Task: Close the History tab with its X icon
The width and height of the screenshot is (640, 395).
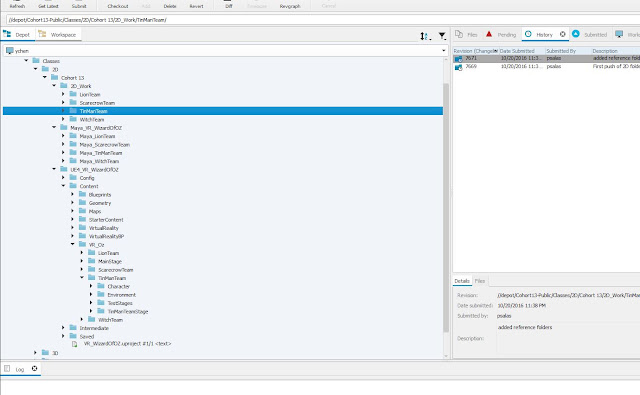Action: [562, 35]
